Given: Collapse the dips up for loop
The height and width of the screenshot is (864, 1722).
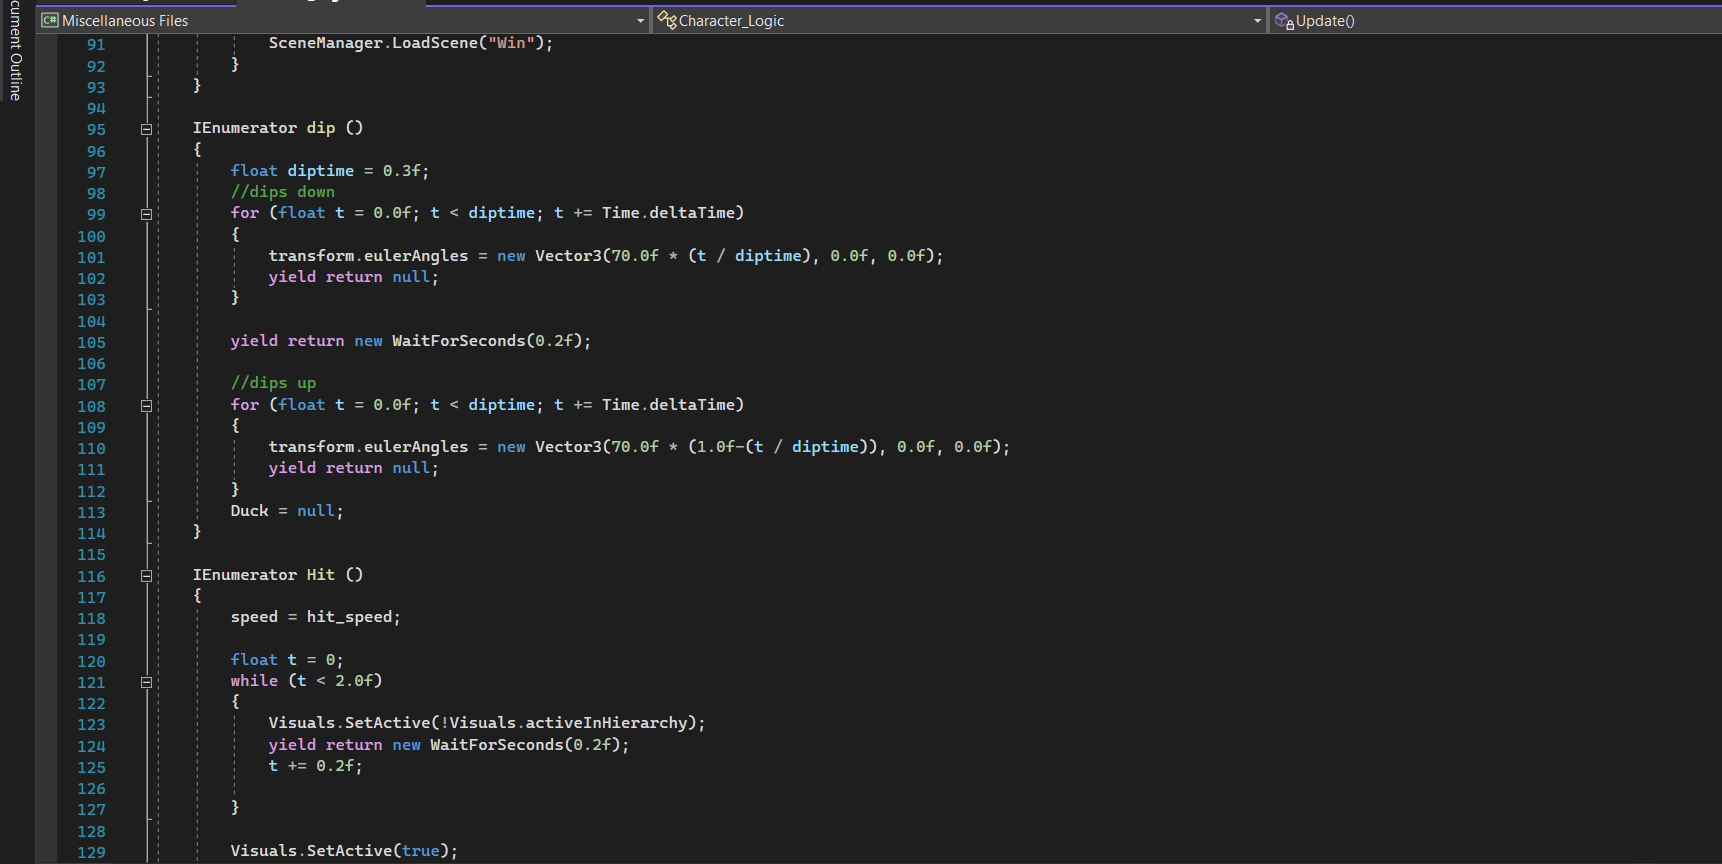Looking at the screenshot, I should point(146,406).
